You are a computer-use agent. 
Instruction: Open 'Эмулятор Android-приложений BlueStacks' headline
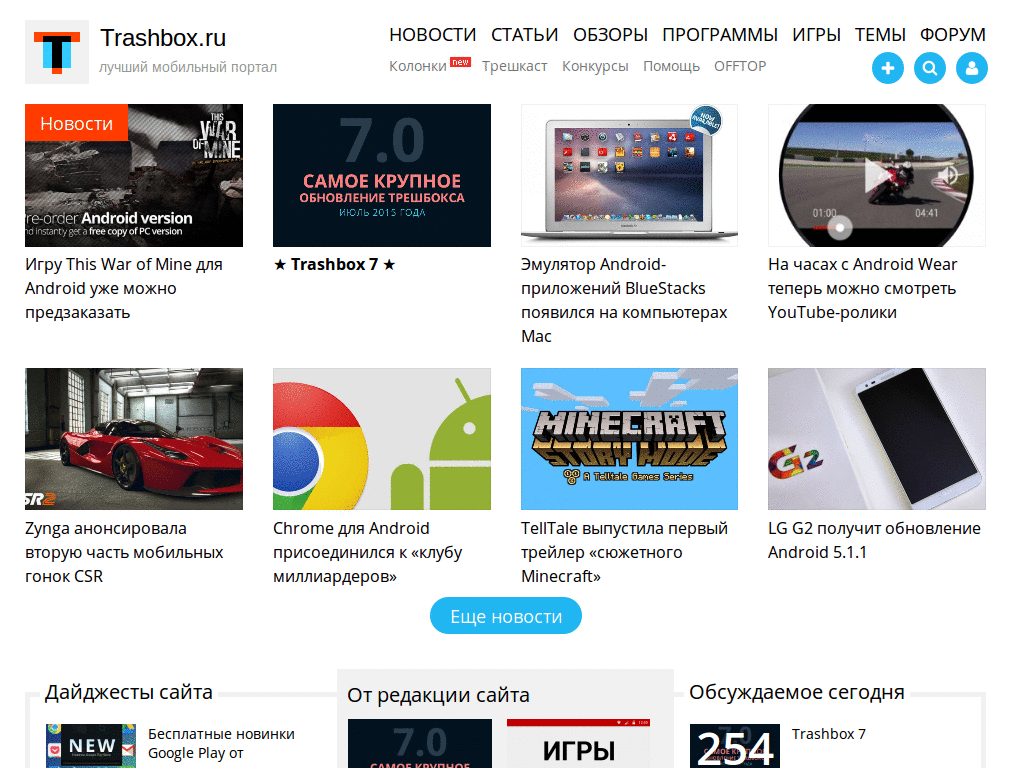(x=624, y=300)
